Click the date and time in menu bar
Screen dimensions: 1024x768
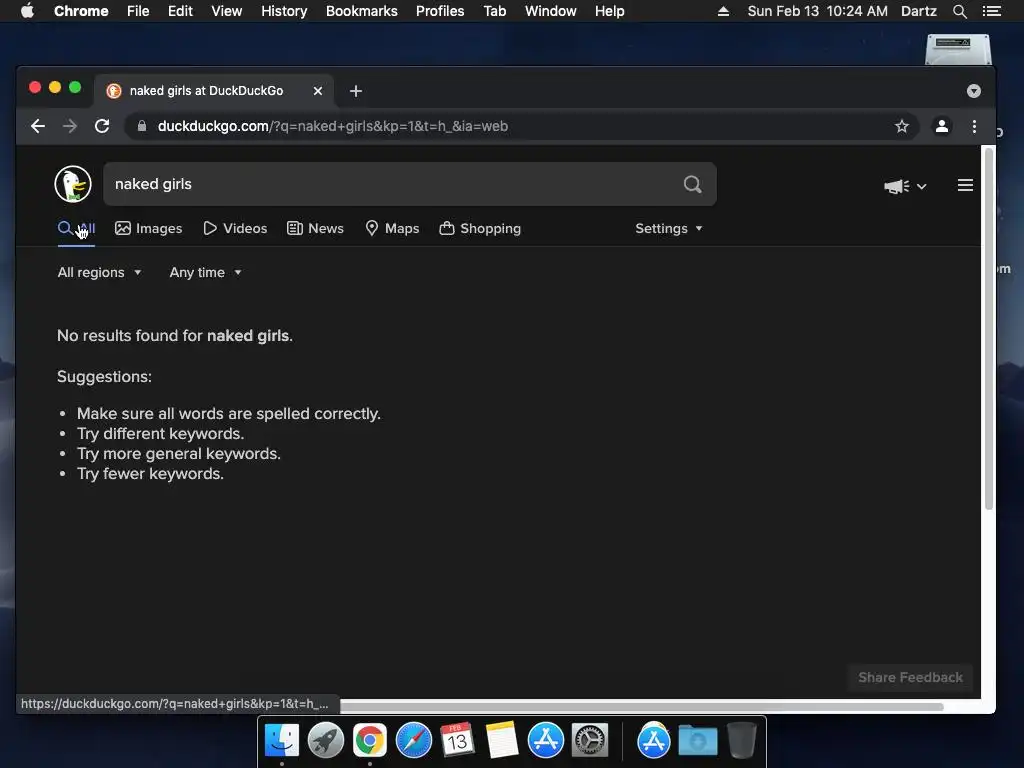[x=817, y=11]
